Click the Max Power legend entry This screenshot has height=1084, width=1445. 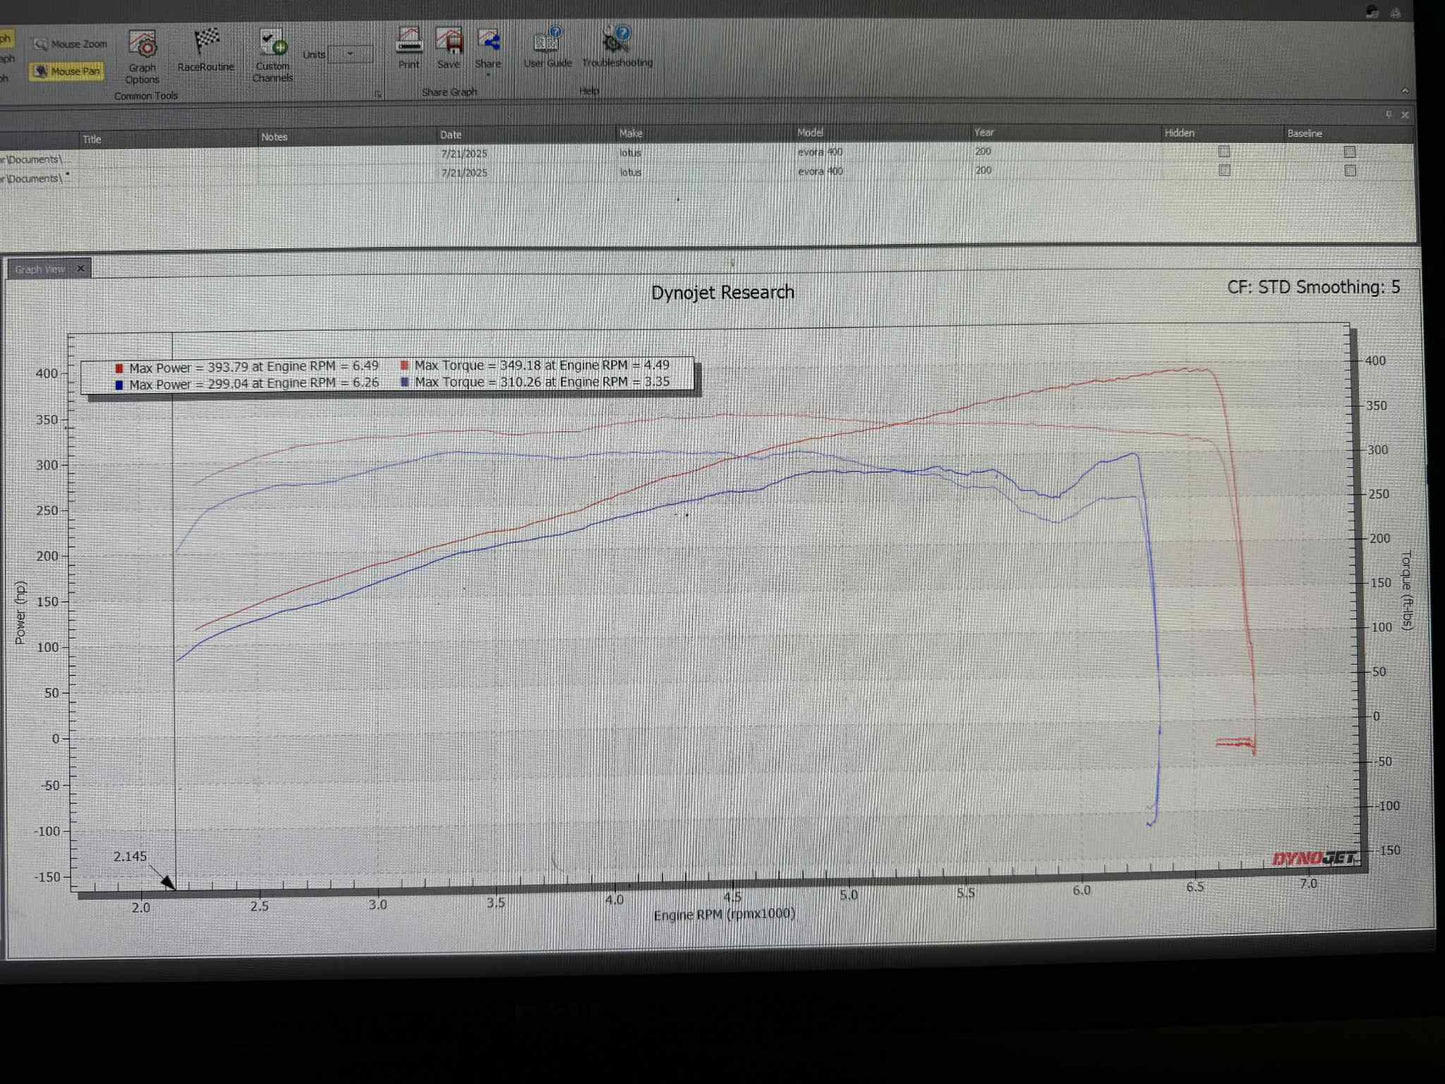click(x=247, y=367)
